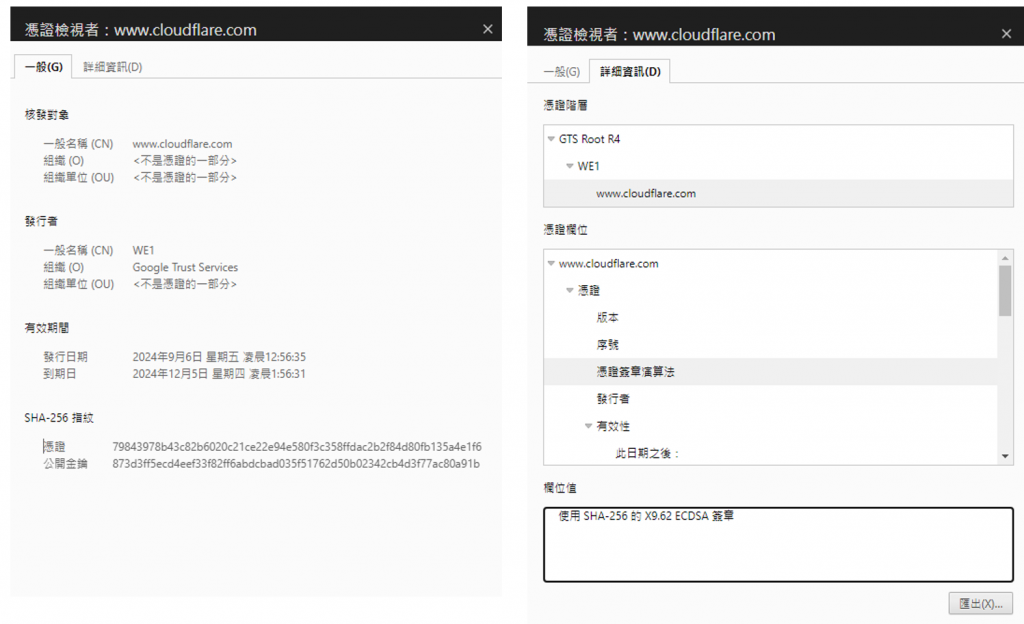Viewport: 1024px width, 624px height.
Task: Select the 憑證簽章演算法 field
Action: 635,372
